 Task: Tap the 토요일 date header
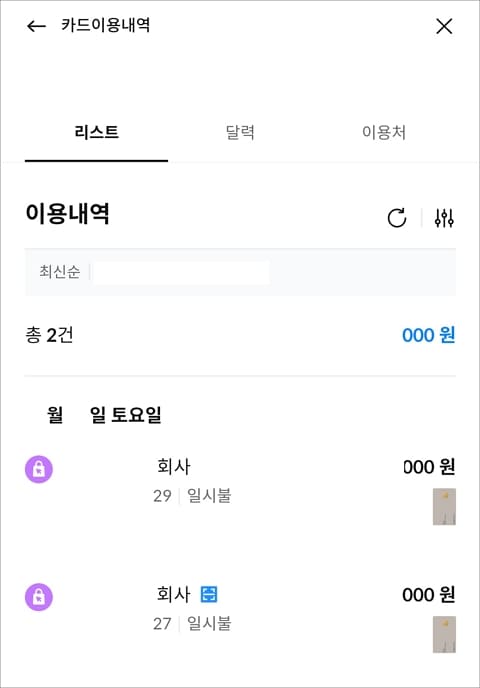136,415
